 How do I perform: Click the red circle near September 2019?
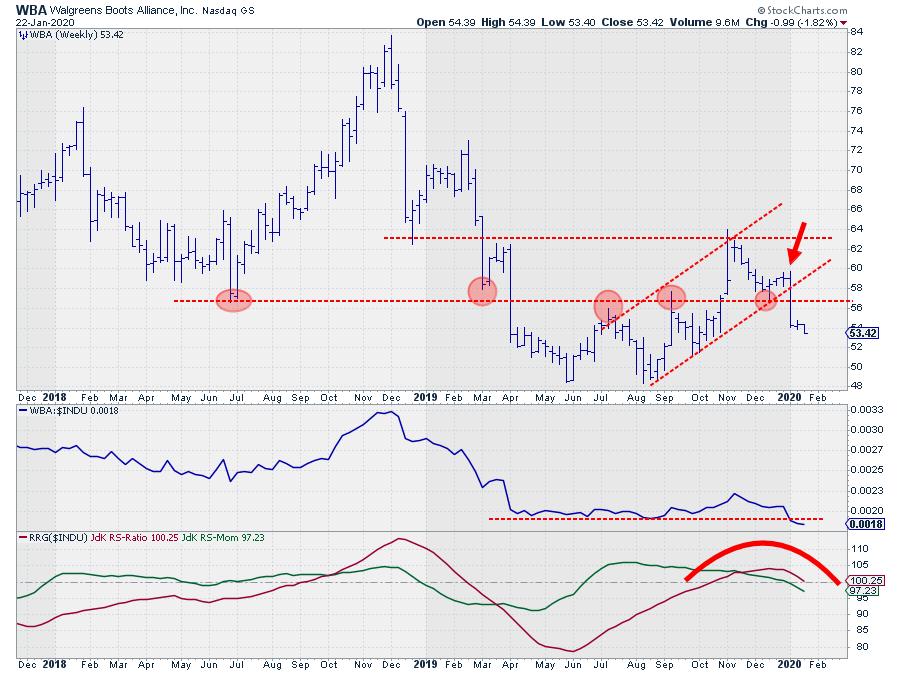[671, 296]
